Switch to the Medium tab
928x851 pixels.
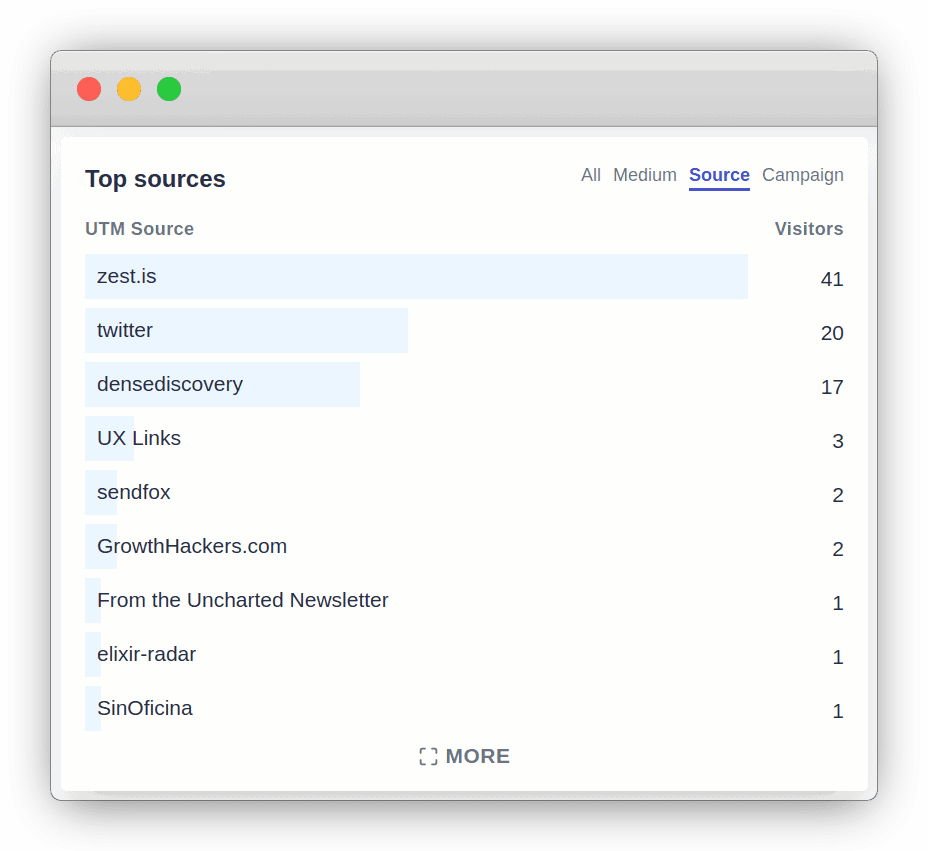tap(644, 175)
